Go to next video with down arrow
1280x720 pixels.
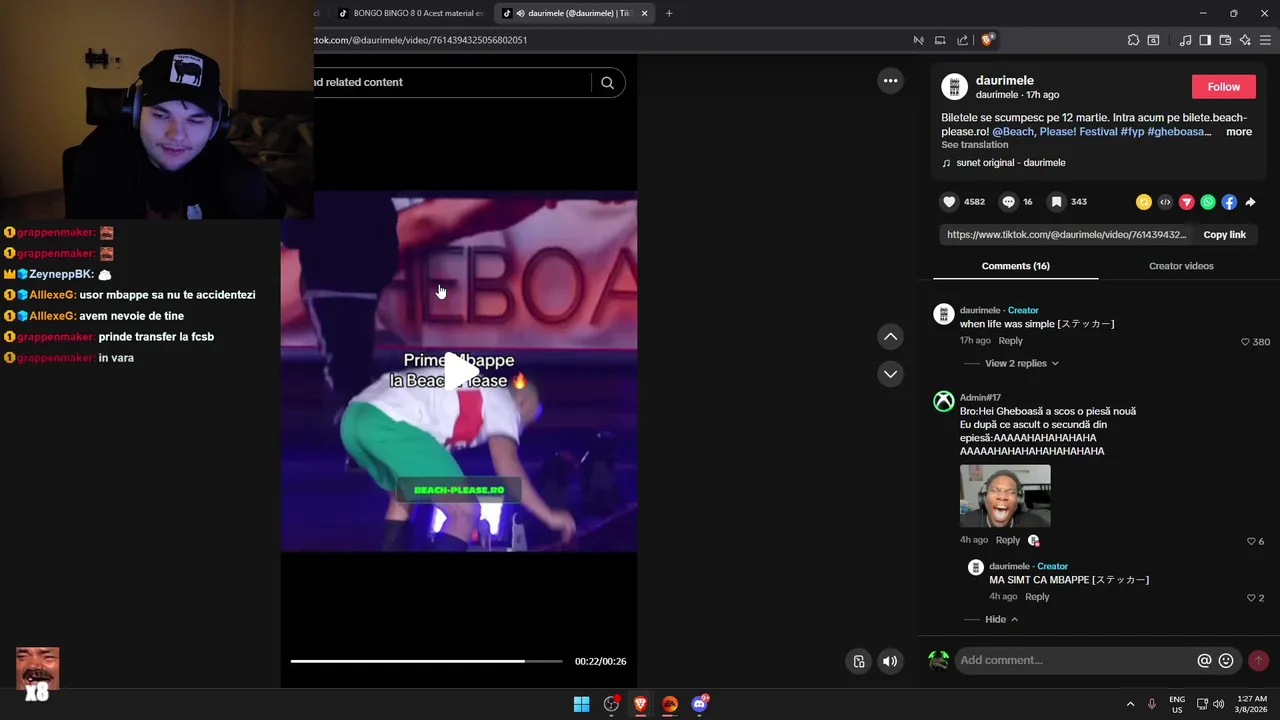pos(890,374)
